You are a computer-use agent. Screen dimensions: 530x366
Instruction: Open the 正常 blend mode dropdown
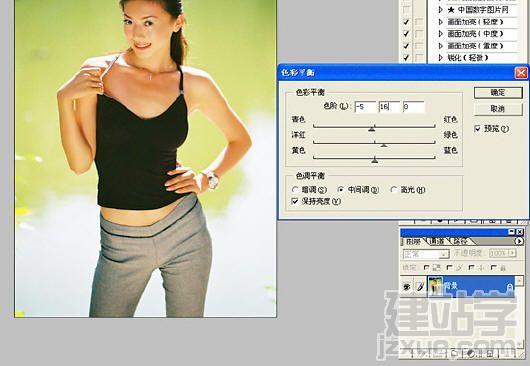pos(426,253)
